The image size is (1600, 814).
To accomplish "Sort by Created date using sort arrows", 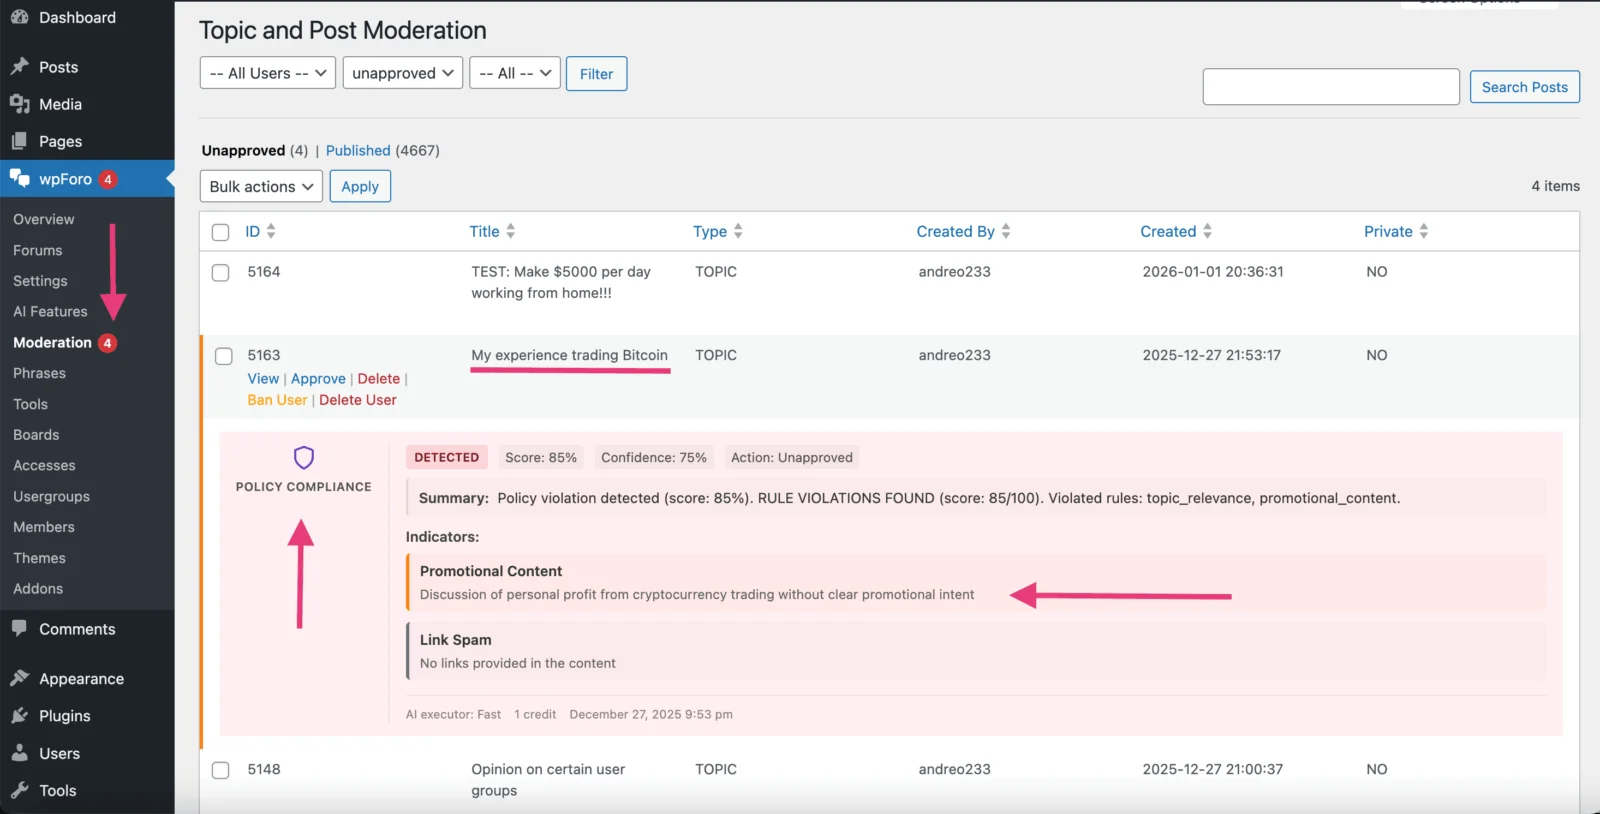I will (1207, 231).
